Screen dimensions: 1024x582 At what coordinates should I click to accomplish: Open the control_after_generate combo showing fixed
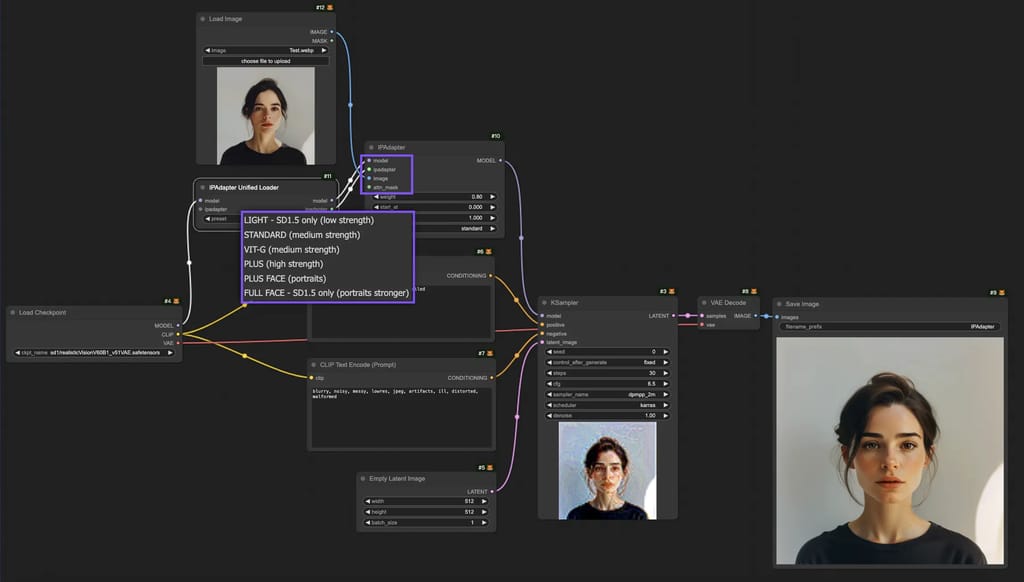click(607, 363)
